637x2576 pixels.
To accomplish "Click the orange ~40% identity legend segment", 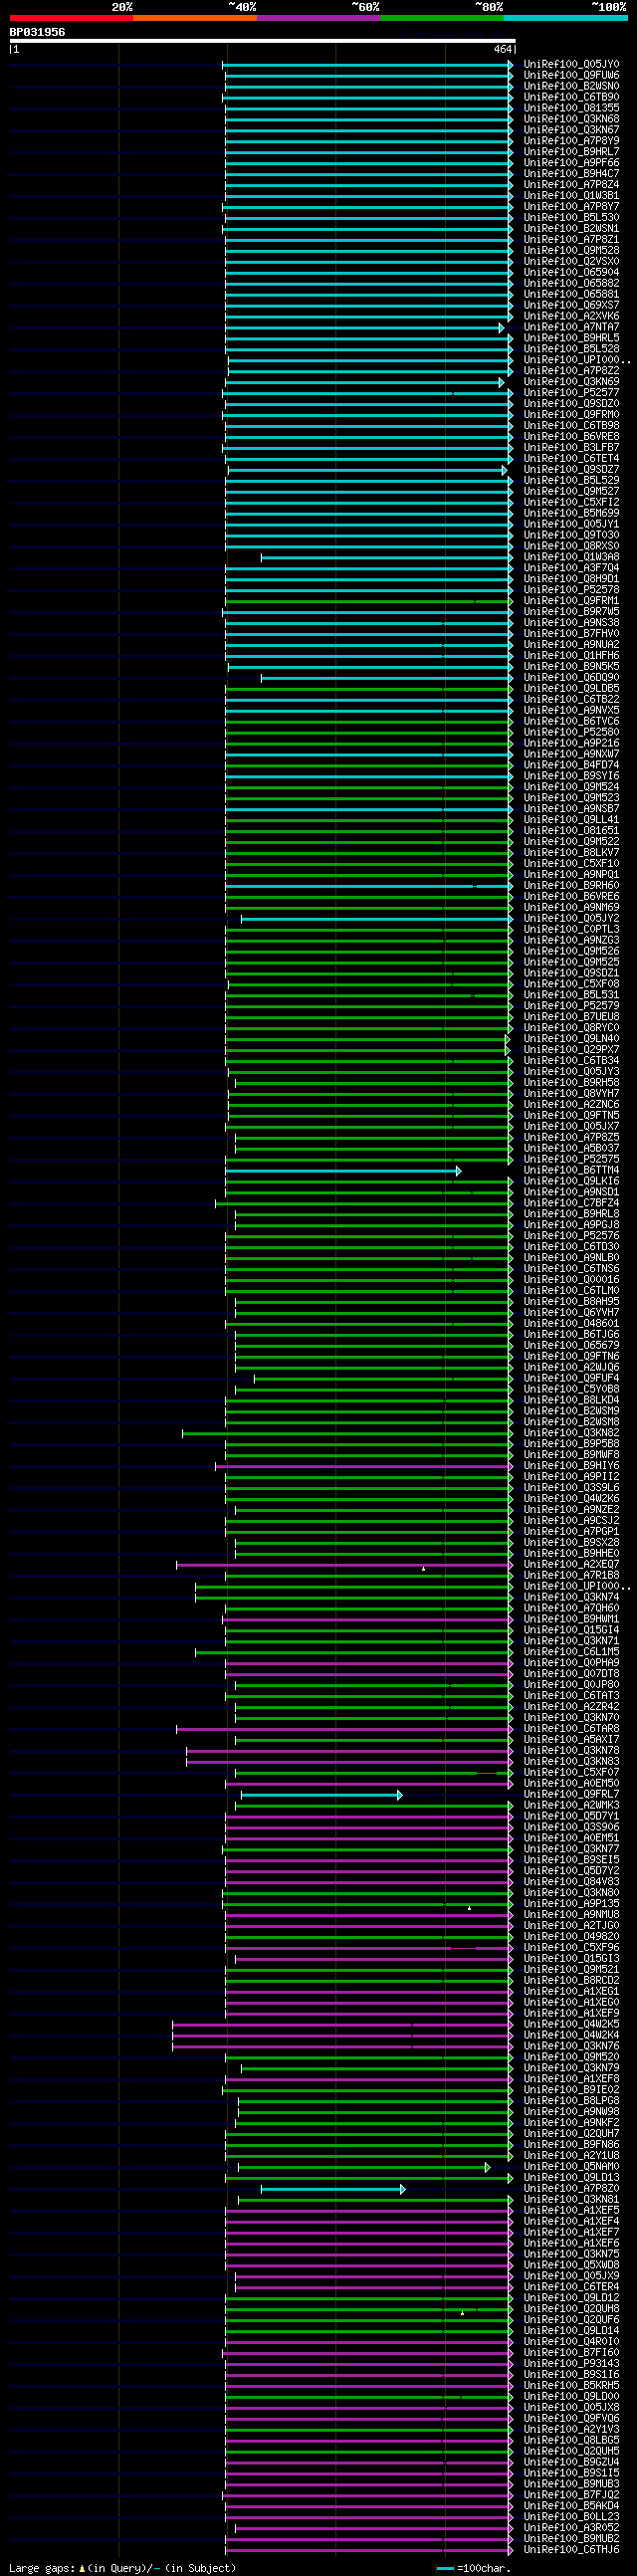I will click(195, 18).
